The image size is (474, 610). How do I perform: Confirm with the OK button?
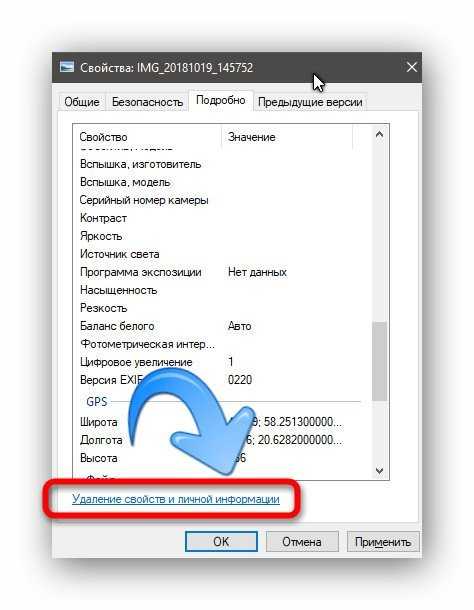point(221,542)
